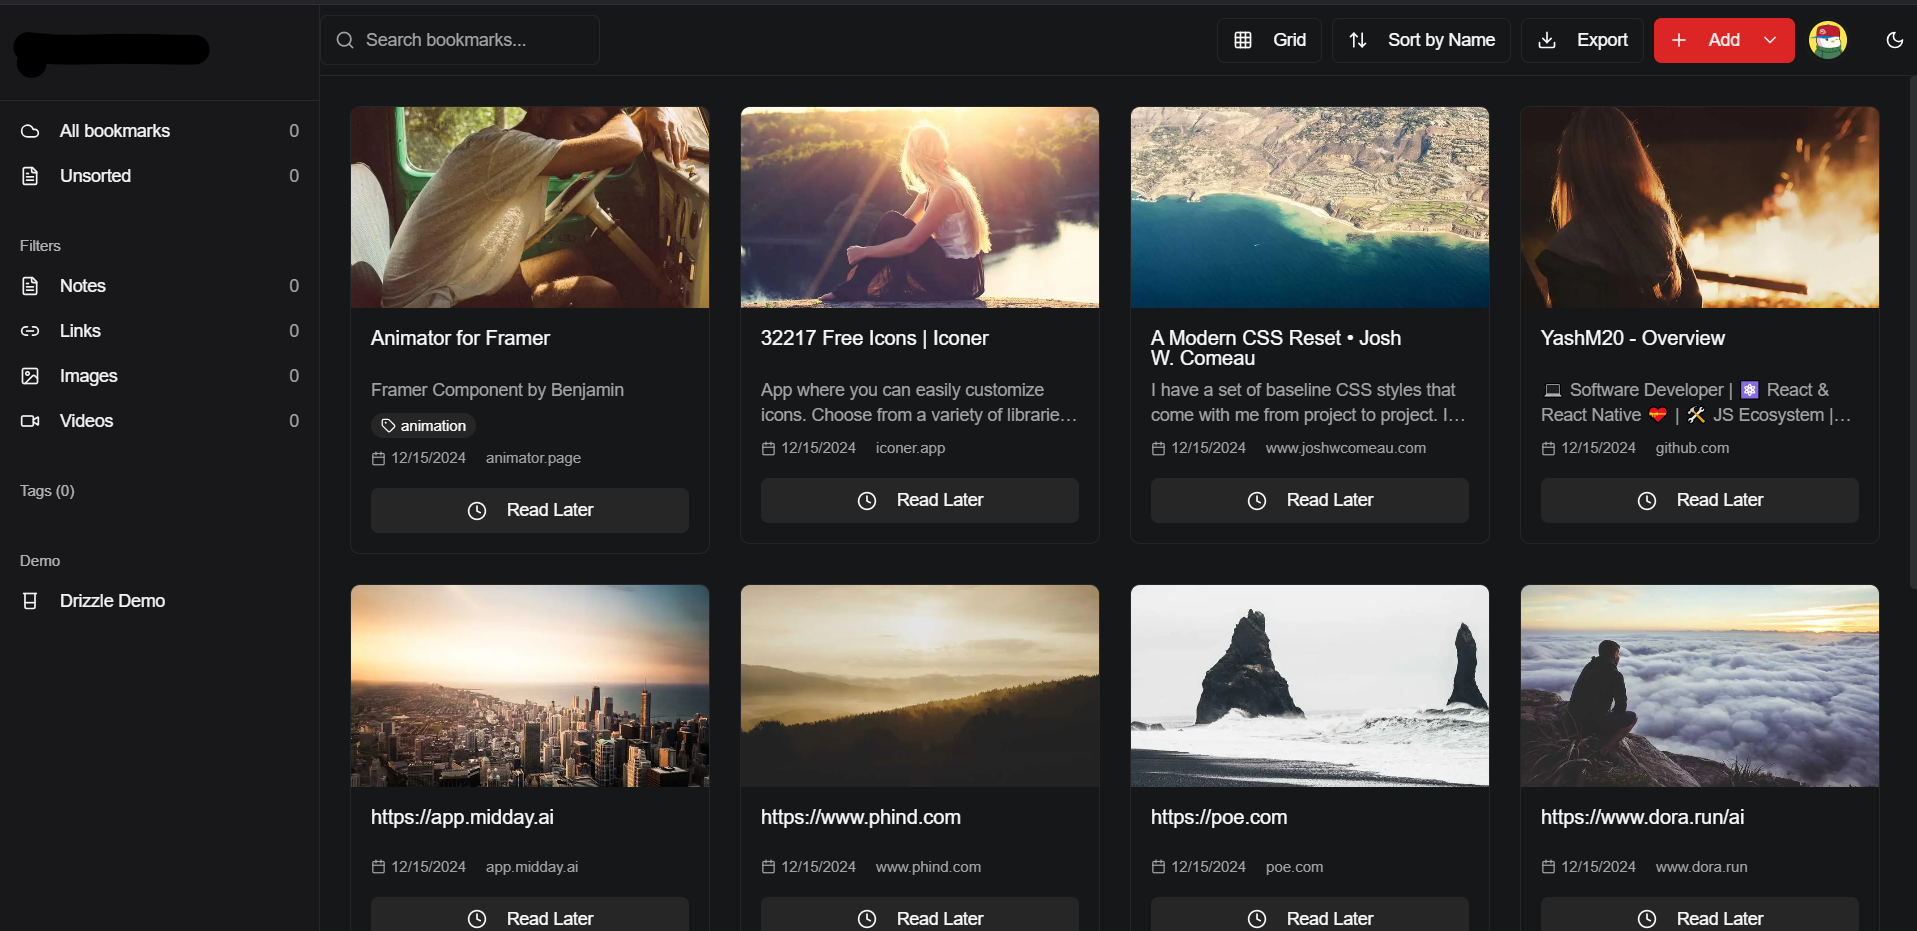The height and width of the screenshot is (931, 1917).
Task: Export bookmarks with Export button
Action: pyautogui.click(x=1582, y=40)
